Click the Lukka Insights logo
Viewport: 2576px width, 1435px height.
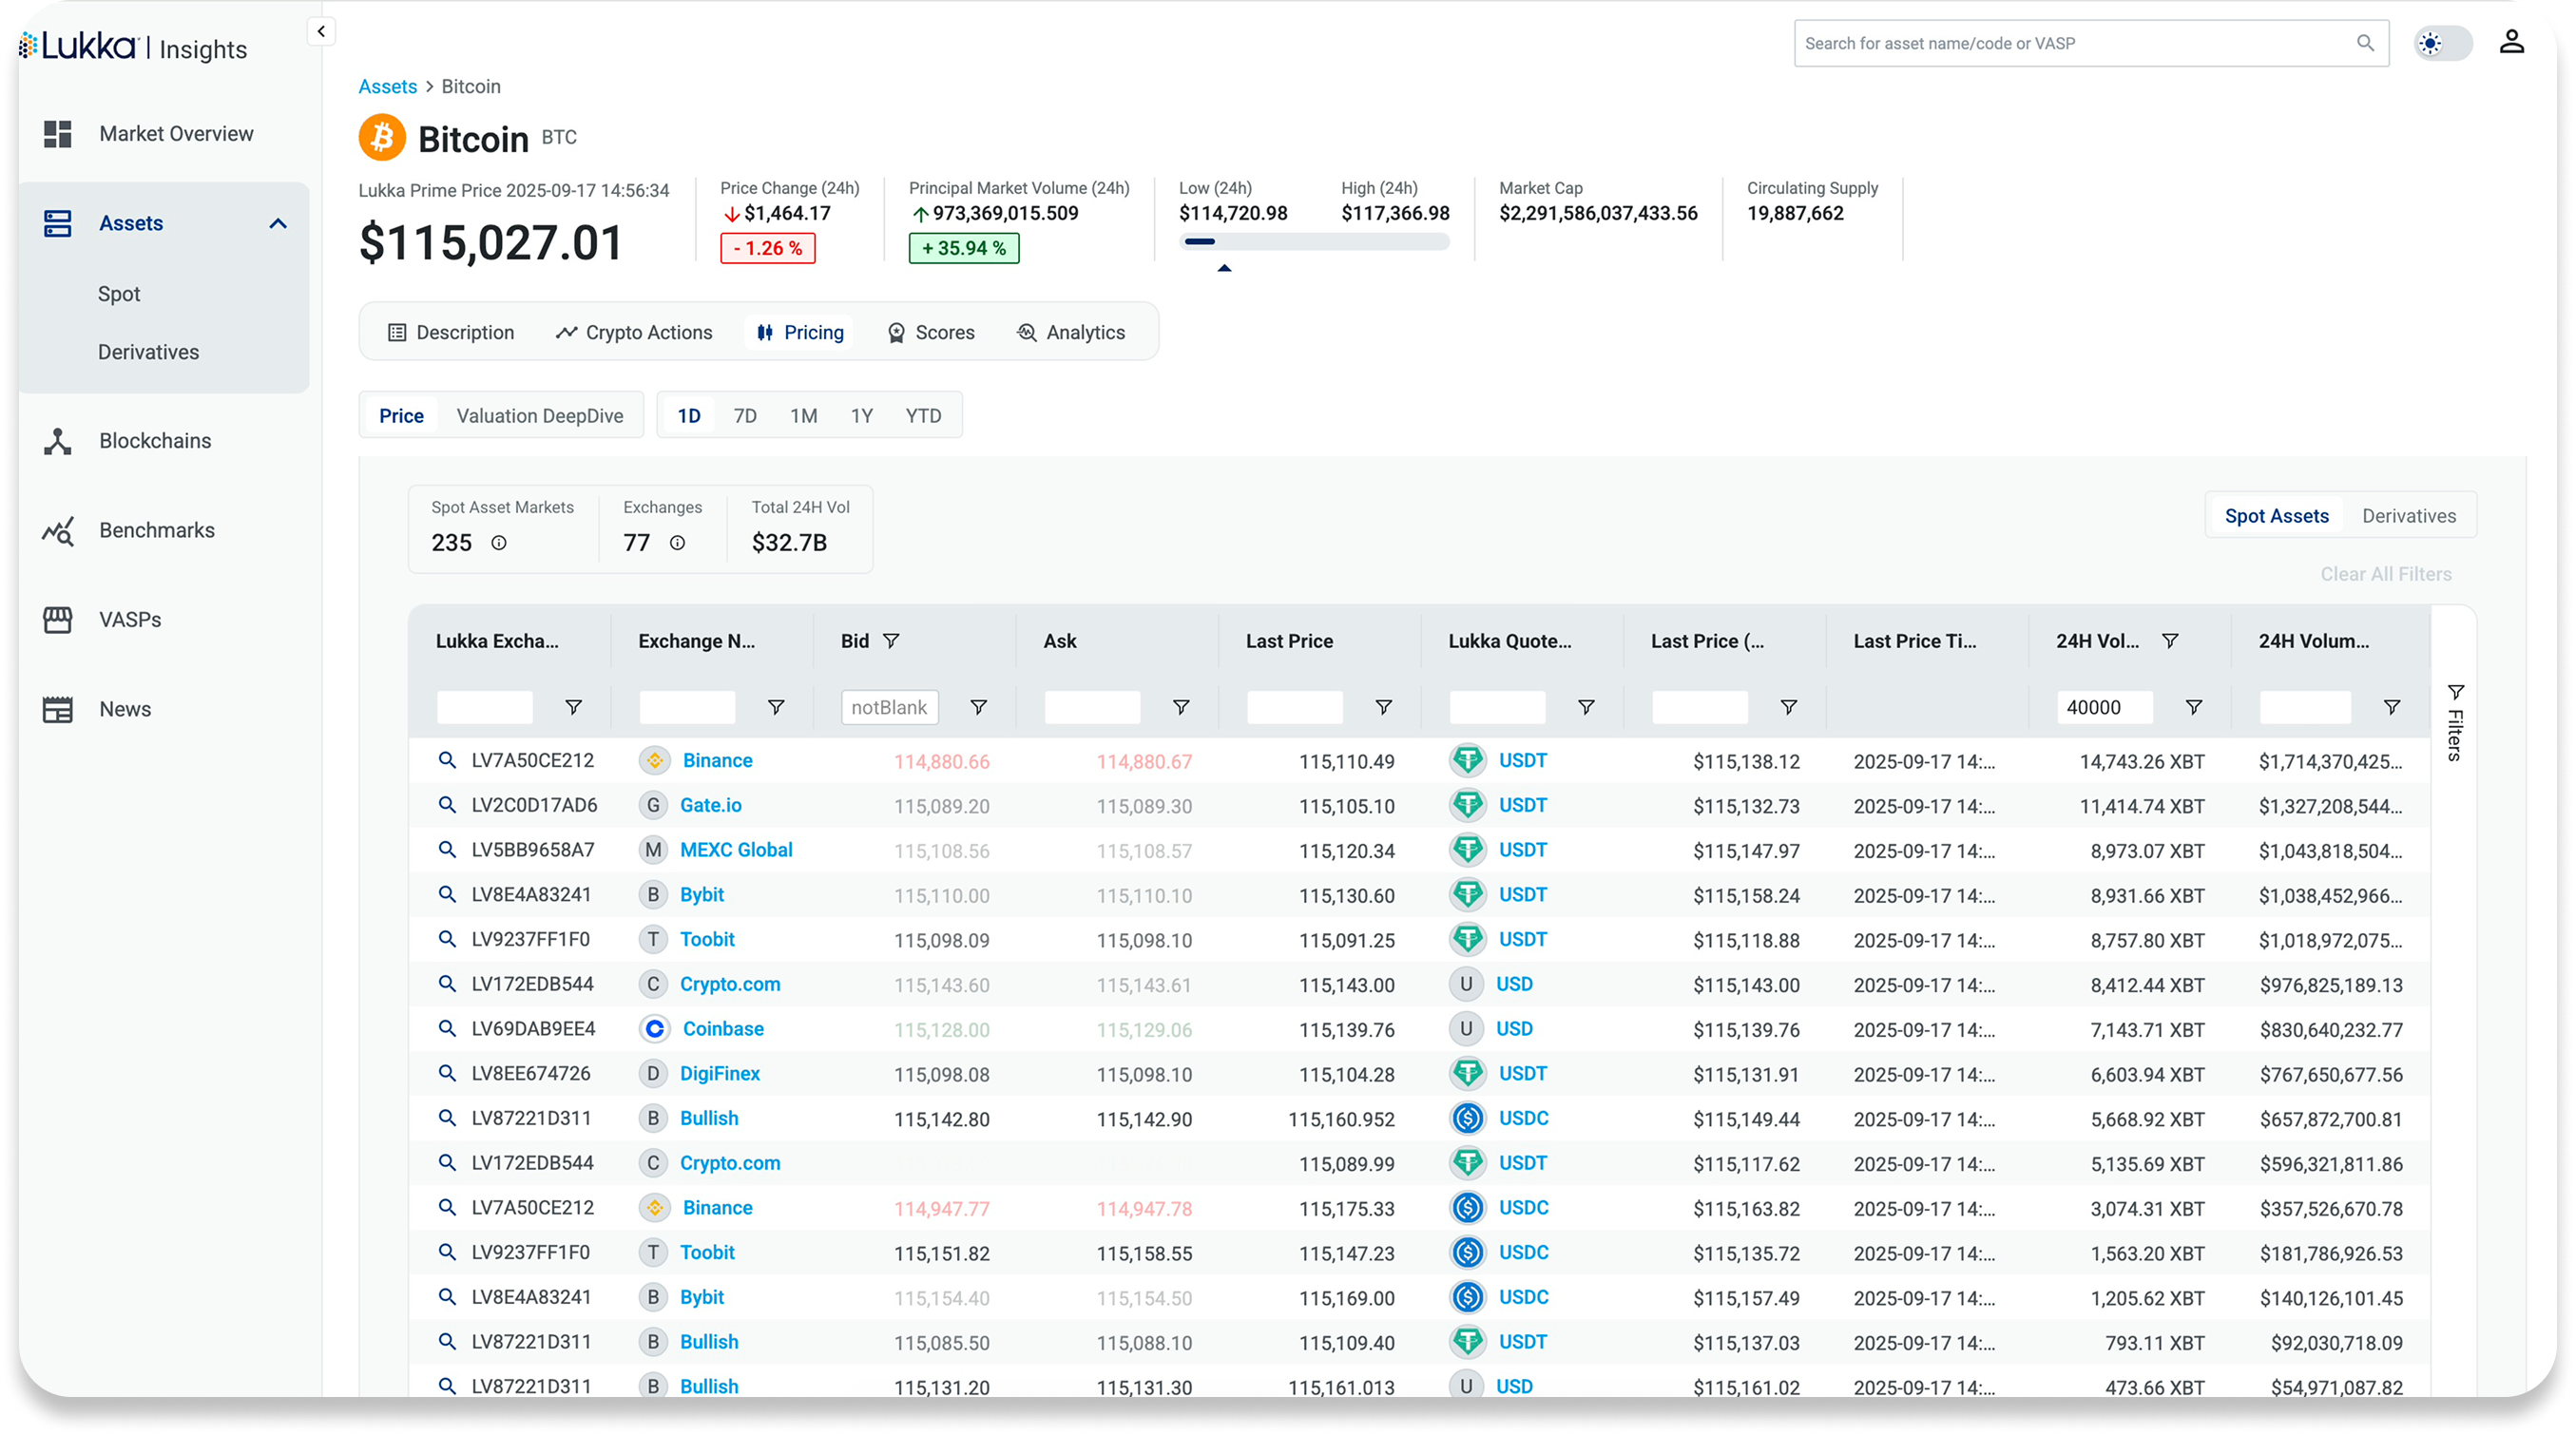133,47
